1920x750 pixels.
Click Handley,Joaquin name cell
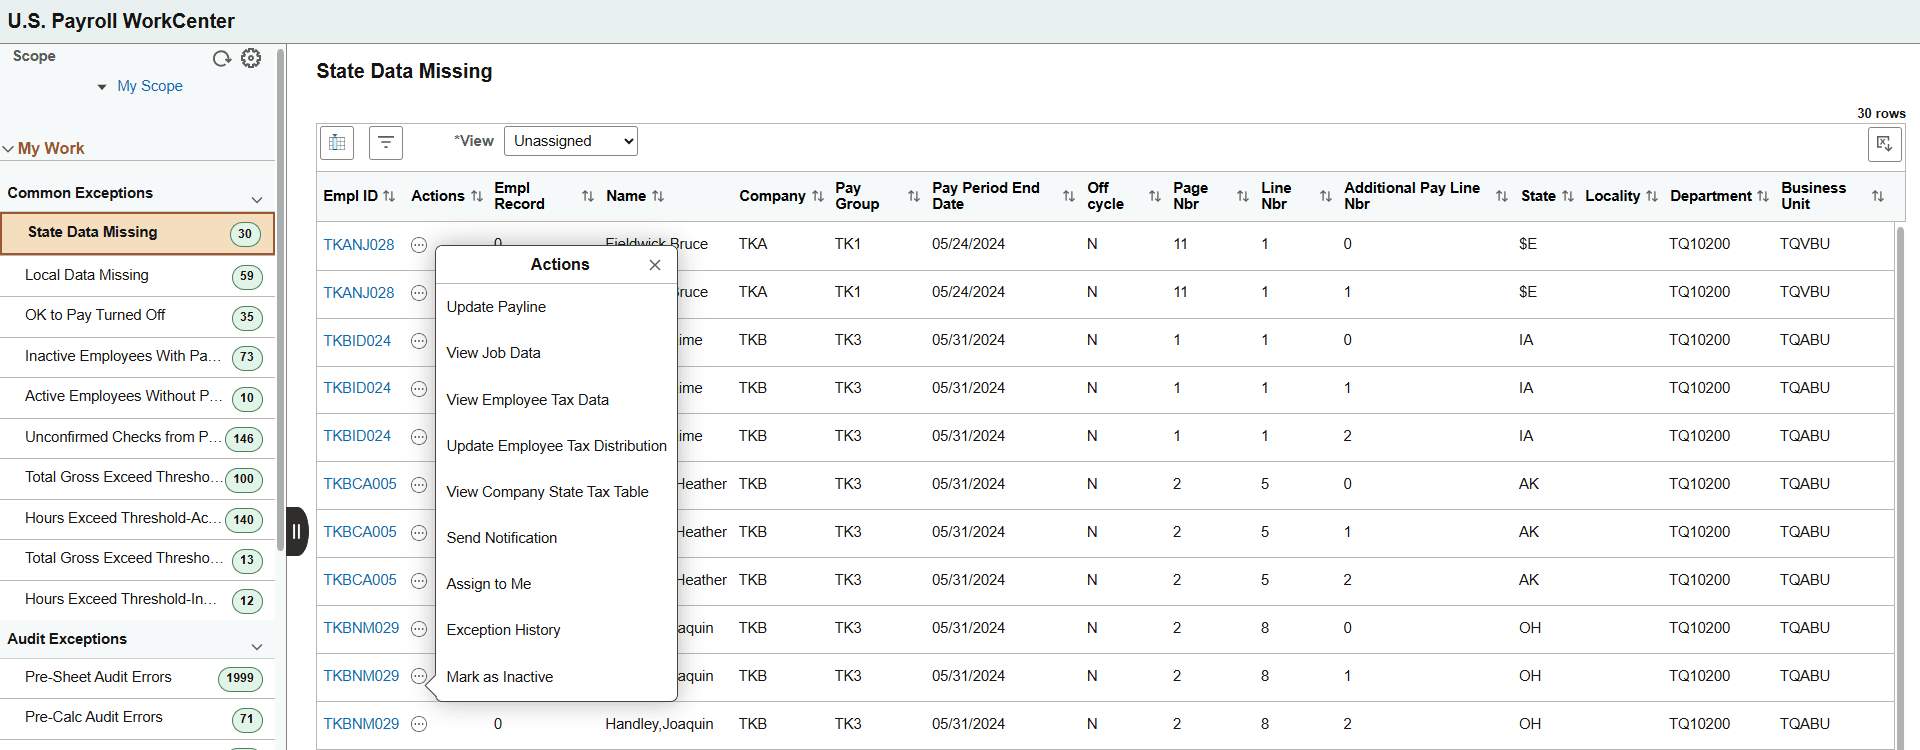[659, 724]
